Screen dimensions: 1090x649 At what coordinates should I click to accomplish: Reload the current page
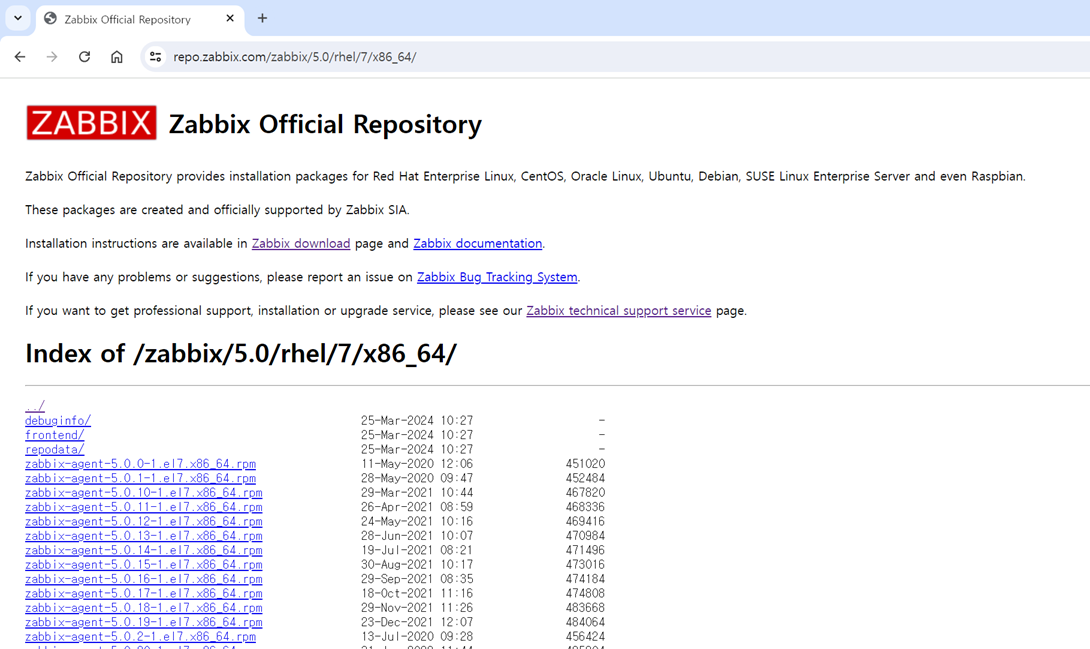click(84, 57)
